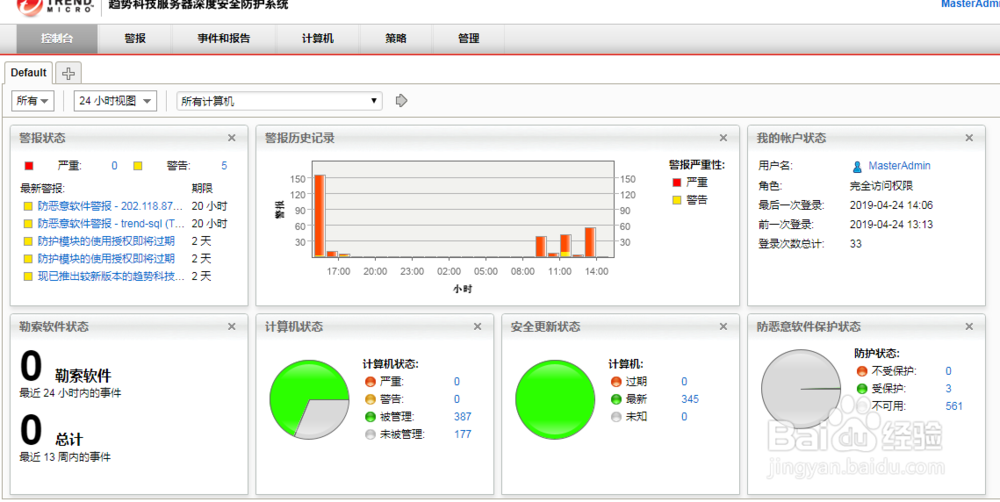Click gray 未知 ball icon

pos(616,417)
